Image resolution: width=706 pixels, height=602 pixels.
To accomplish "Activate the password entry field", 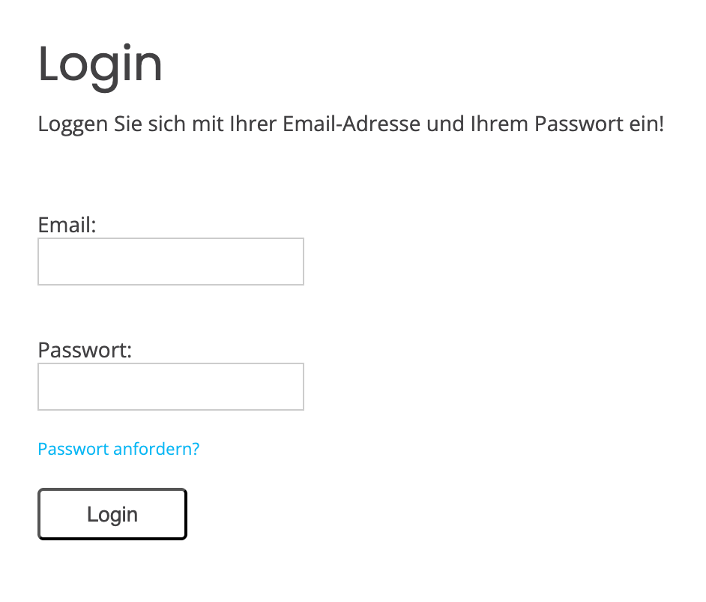I will 170,386.
